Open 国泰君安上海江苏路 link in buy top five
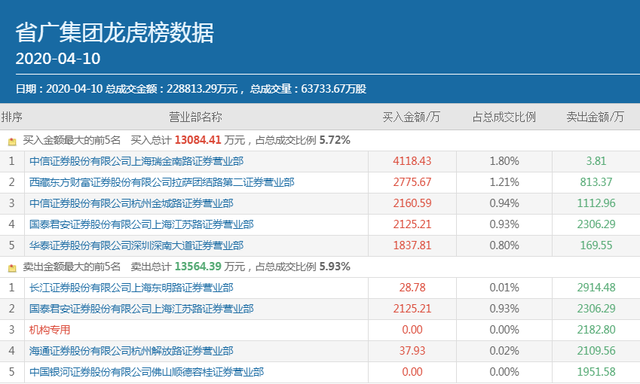 pos(141,224)
